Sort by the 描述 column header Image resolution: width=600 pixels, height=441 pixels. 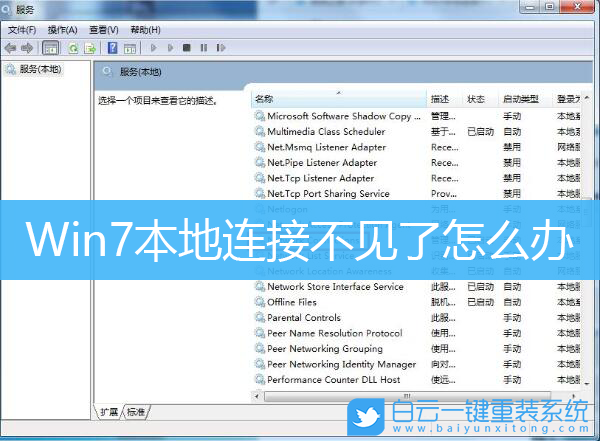(444, 99)
